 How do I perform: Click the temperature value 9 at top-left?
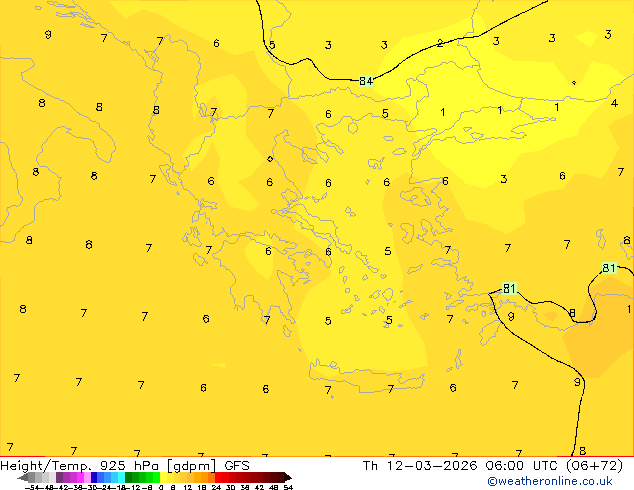click(48, 34)
